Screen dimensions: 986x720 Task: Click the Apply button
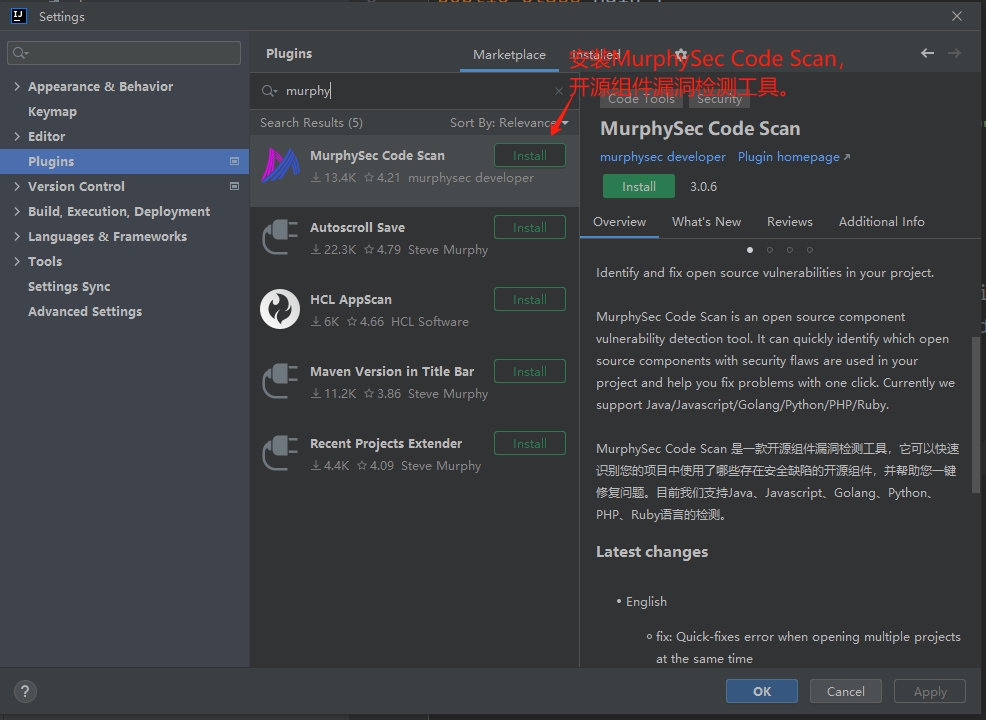pyautogui.click(x=930, y=692)
